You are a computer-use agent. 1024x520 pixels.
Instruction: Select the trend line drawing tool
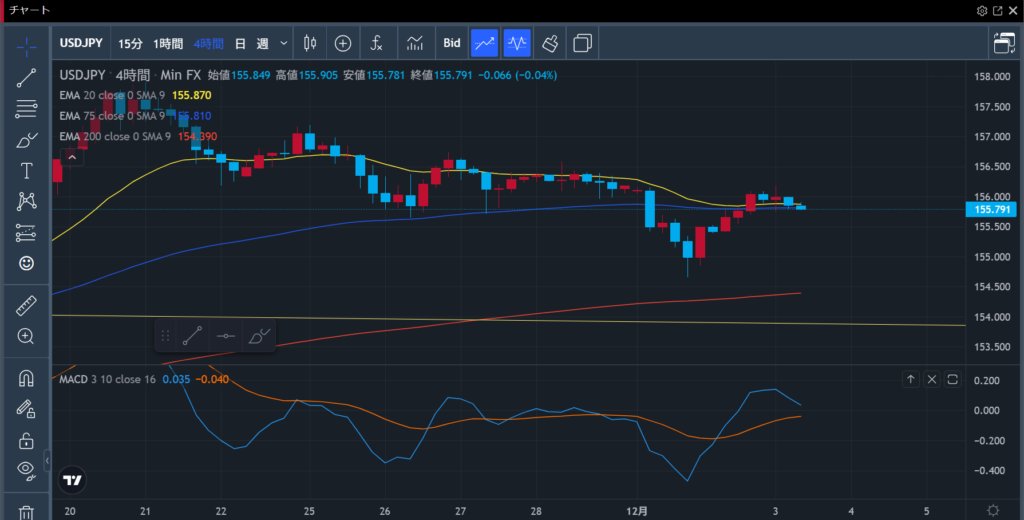(26, 77)
